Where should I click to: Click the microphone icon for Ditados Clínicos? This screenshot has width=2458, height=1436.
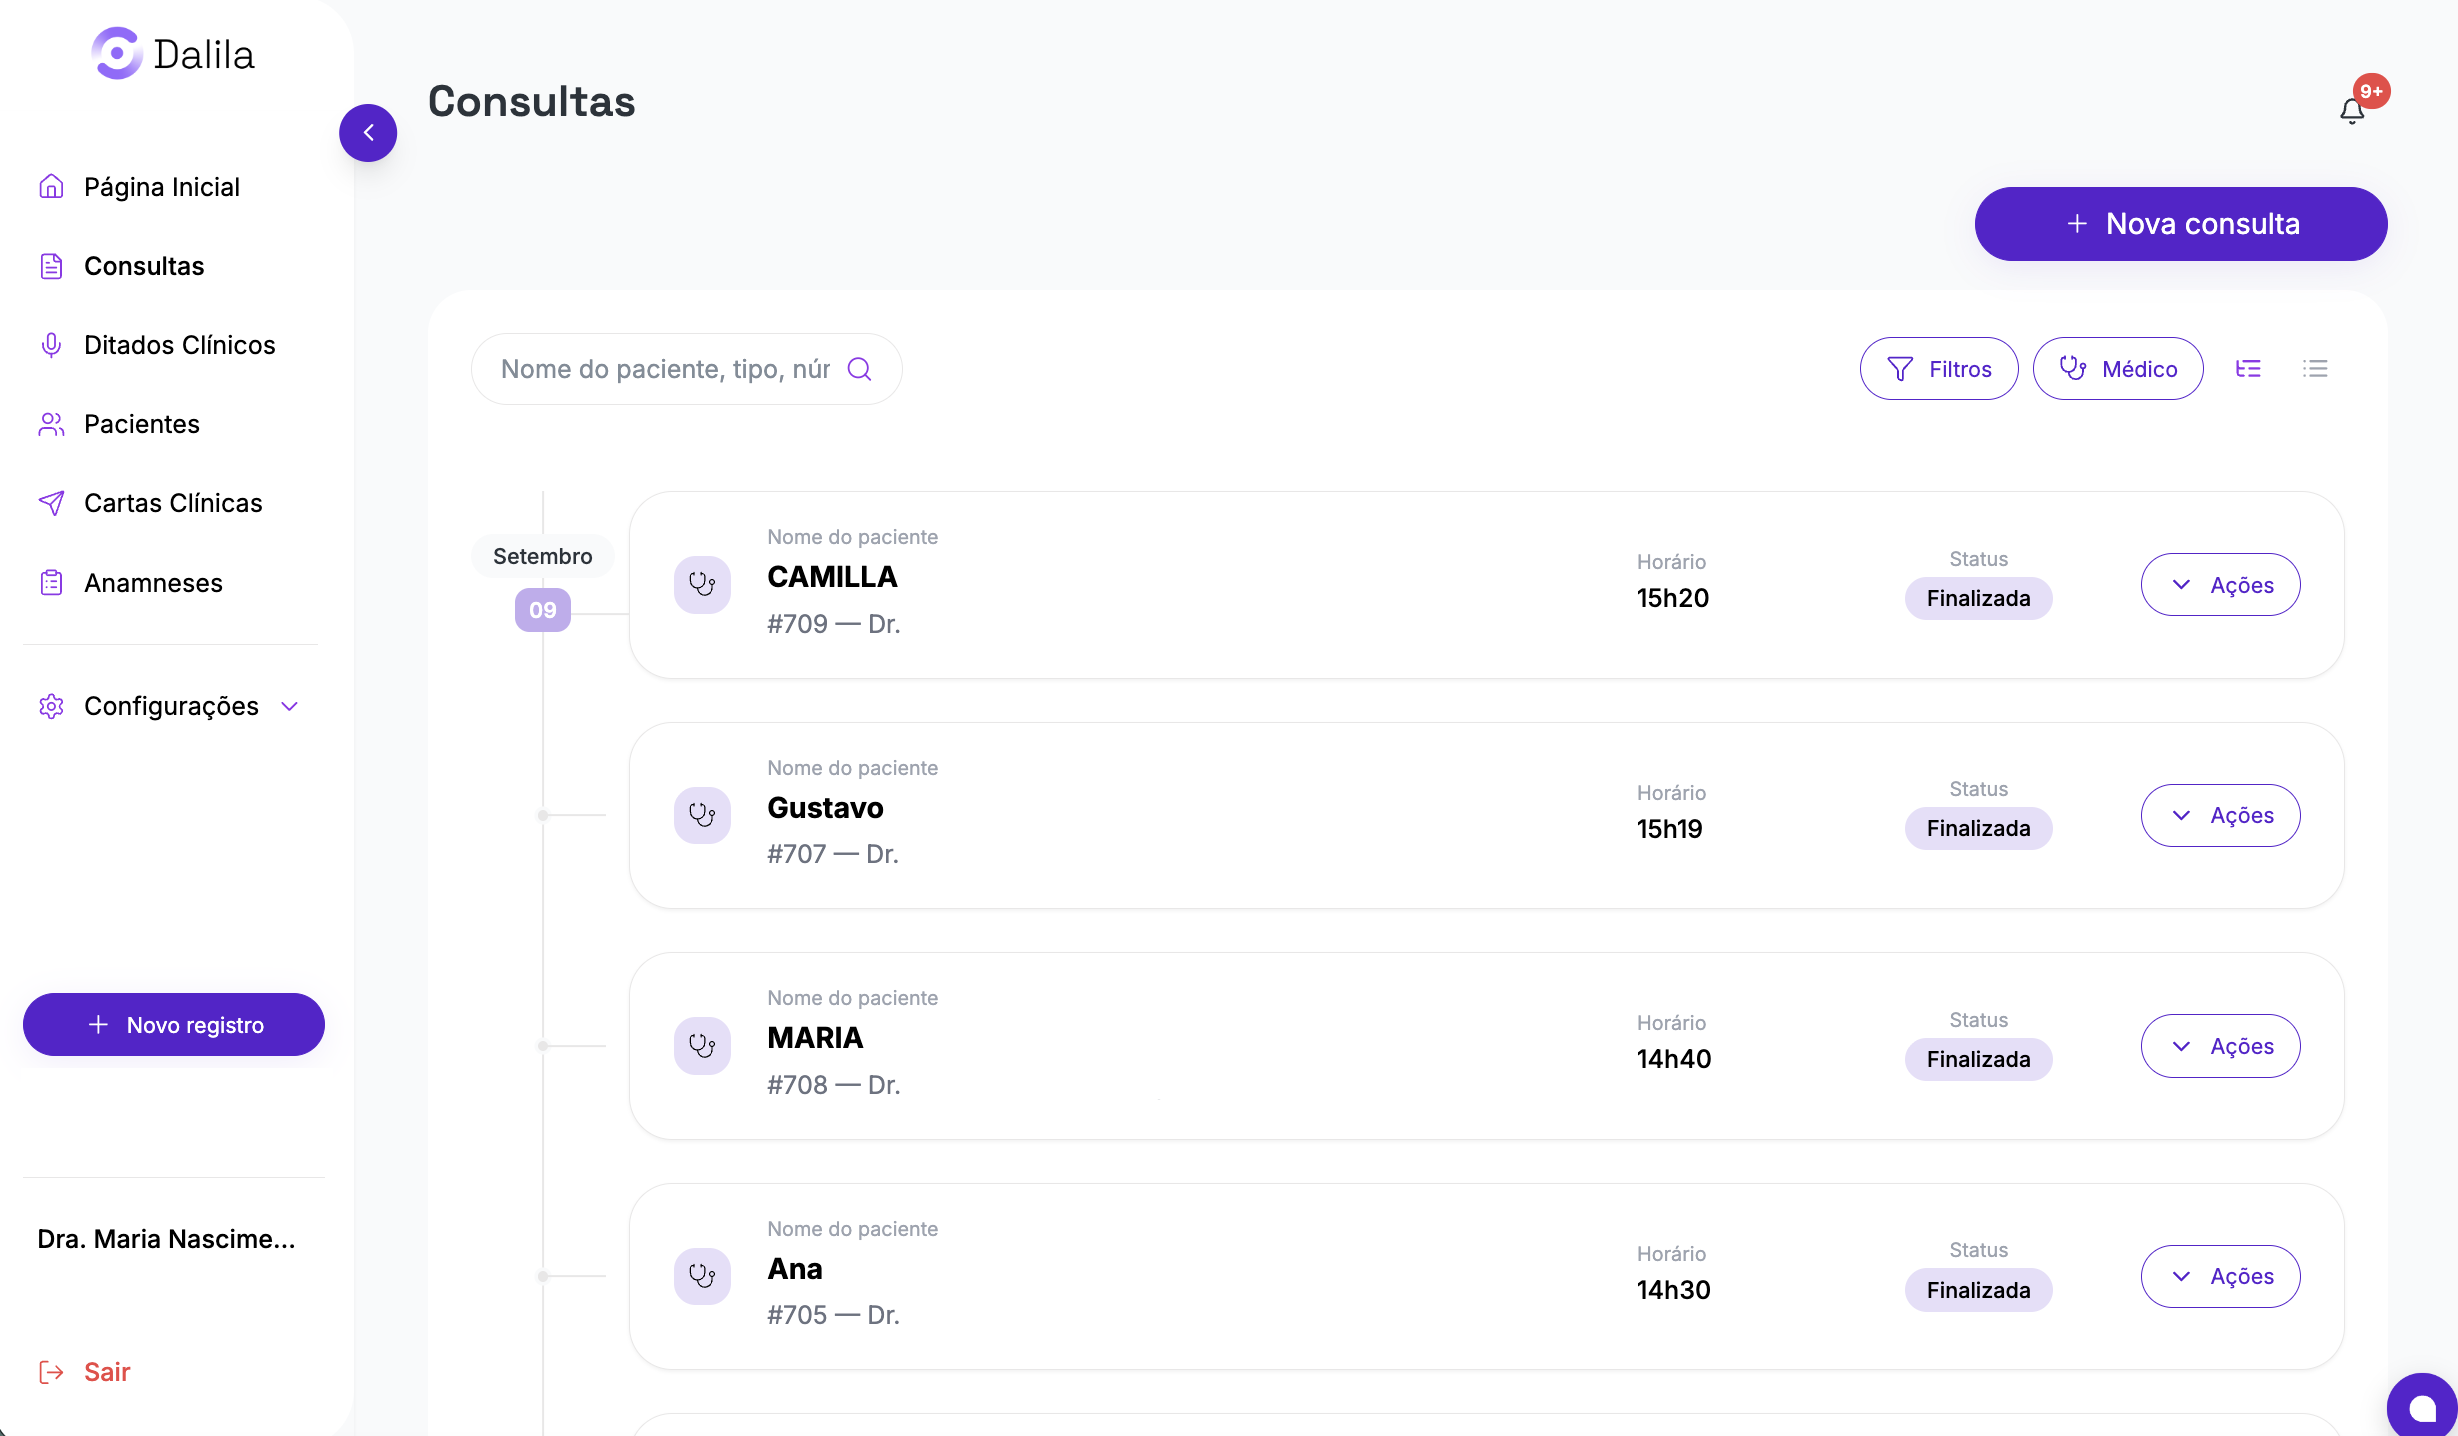click(51, 345)
